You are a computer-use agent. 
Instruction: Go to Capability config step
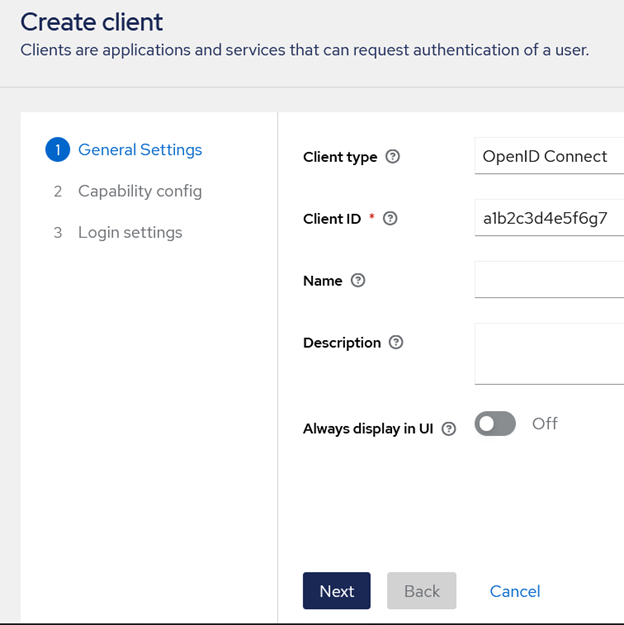pos(128,191)
